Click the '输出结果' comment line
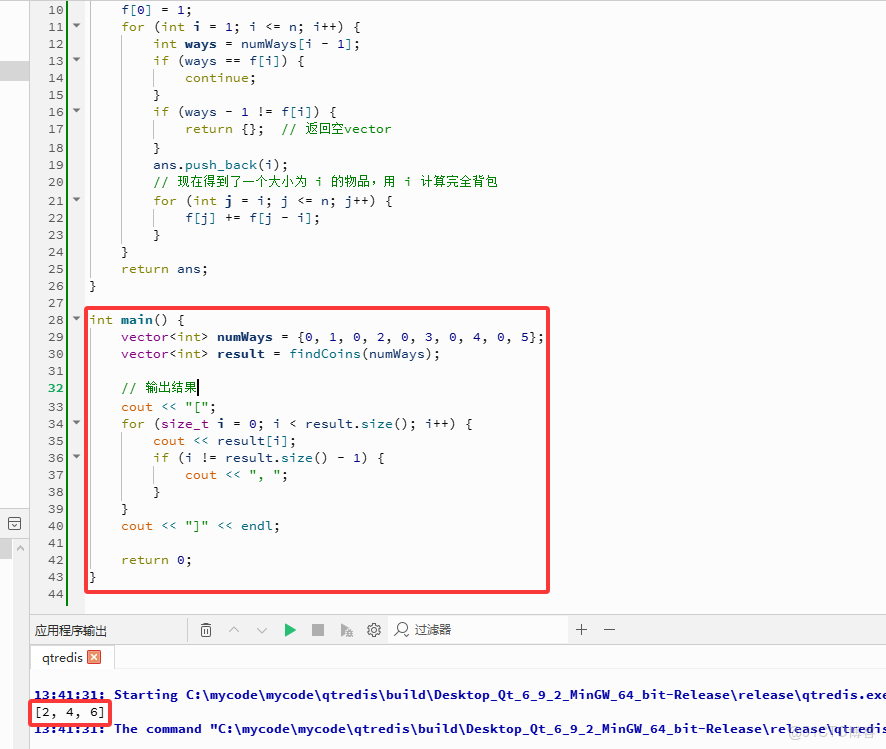Viewport: 886px width, 749px height. (159, 387)
